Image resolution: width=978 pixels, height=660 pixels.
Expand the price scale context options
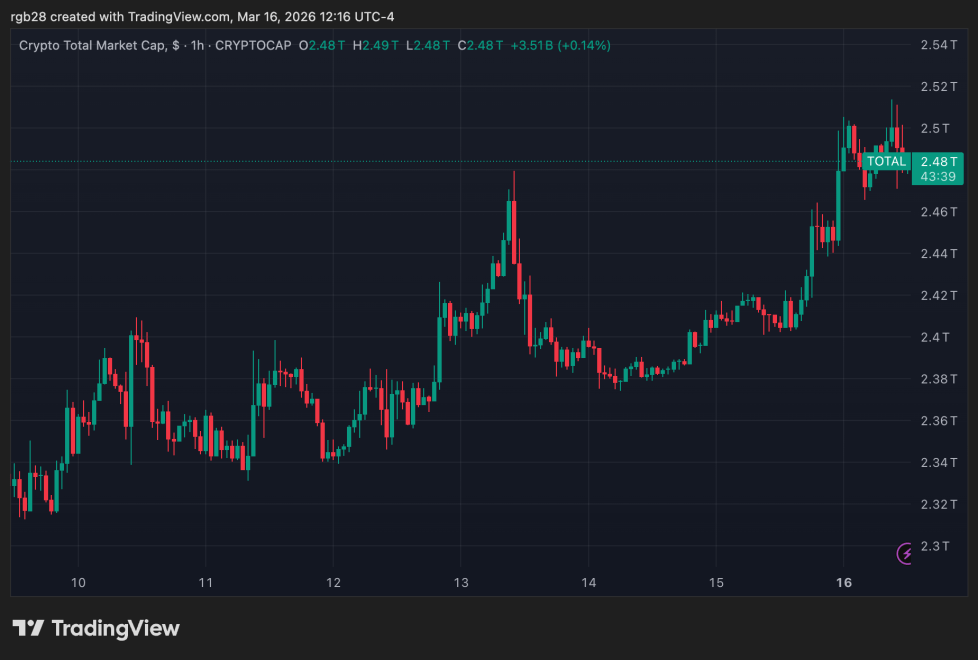click(x=938, y=300)
